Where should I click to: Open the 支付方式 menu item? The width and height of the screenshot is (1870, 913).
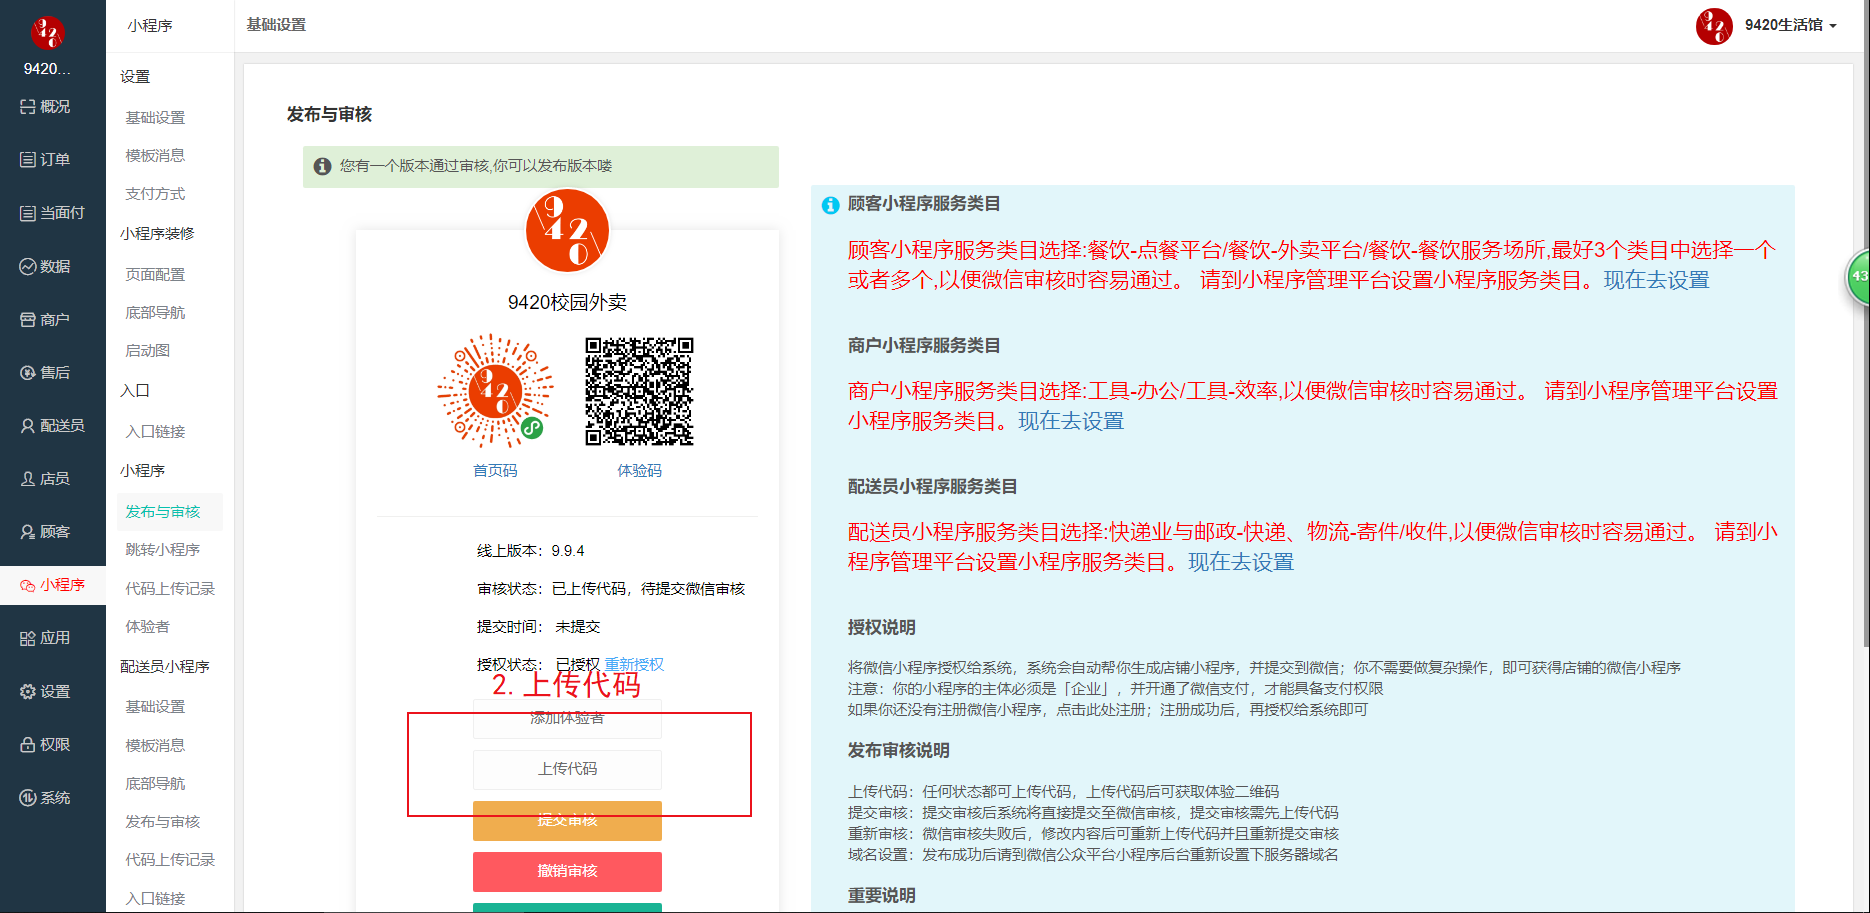tap(155, 194)
